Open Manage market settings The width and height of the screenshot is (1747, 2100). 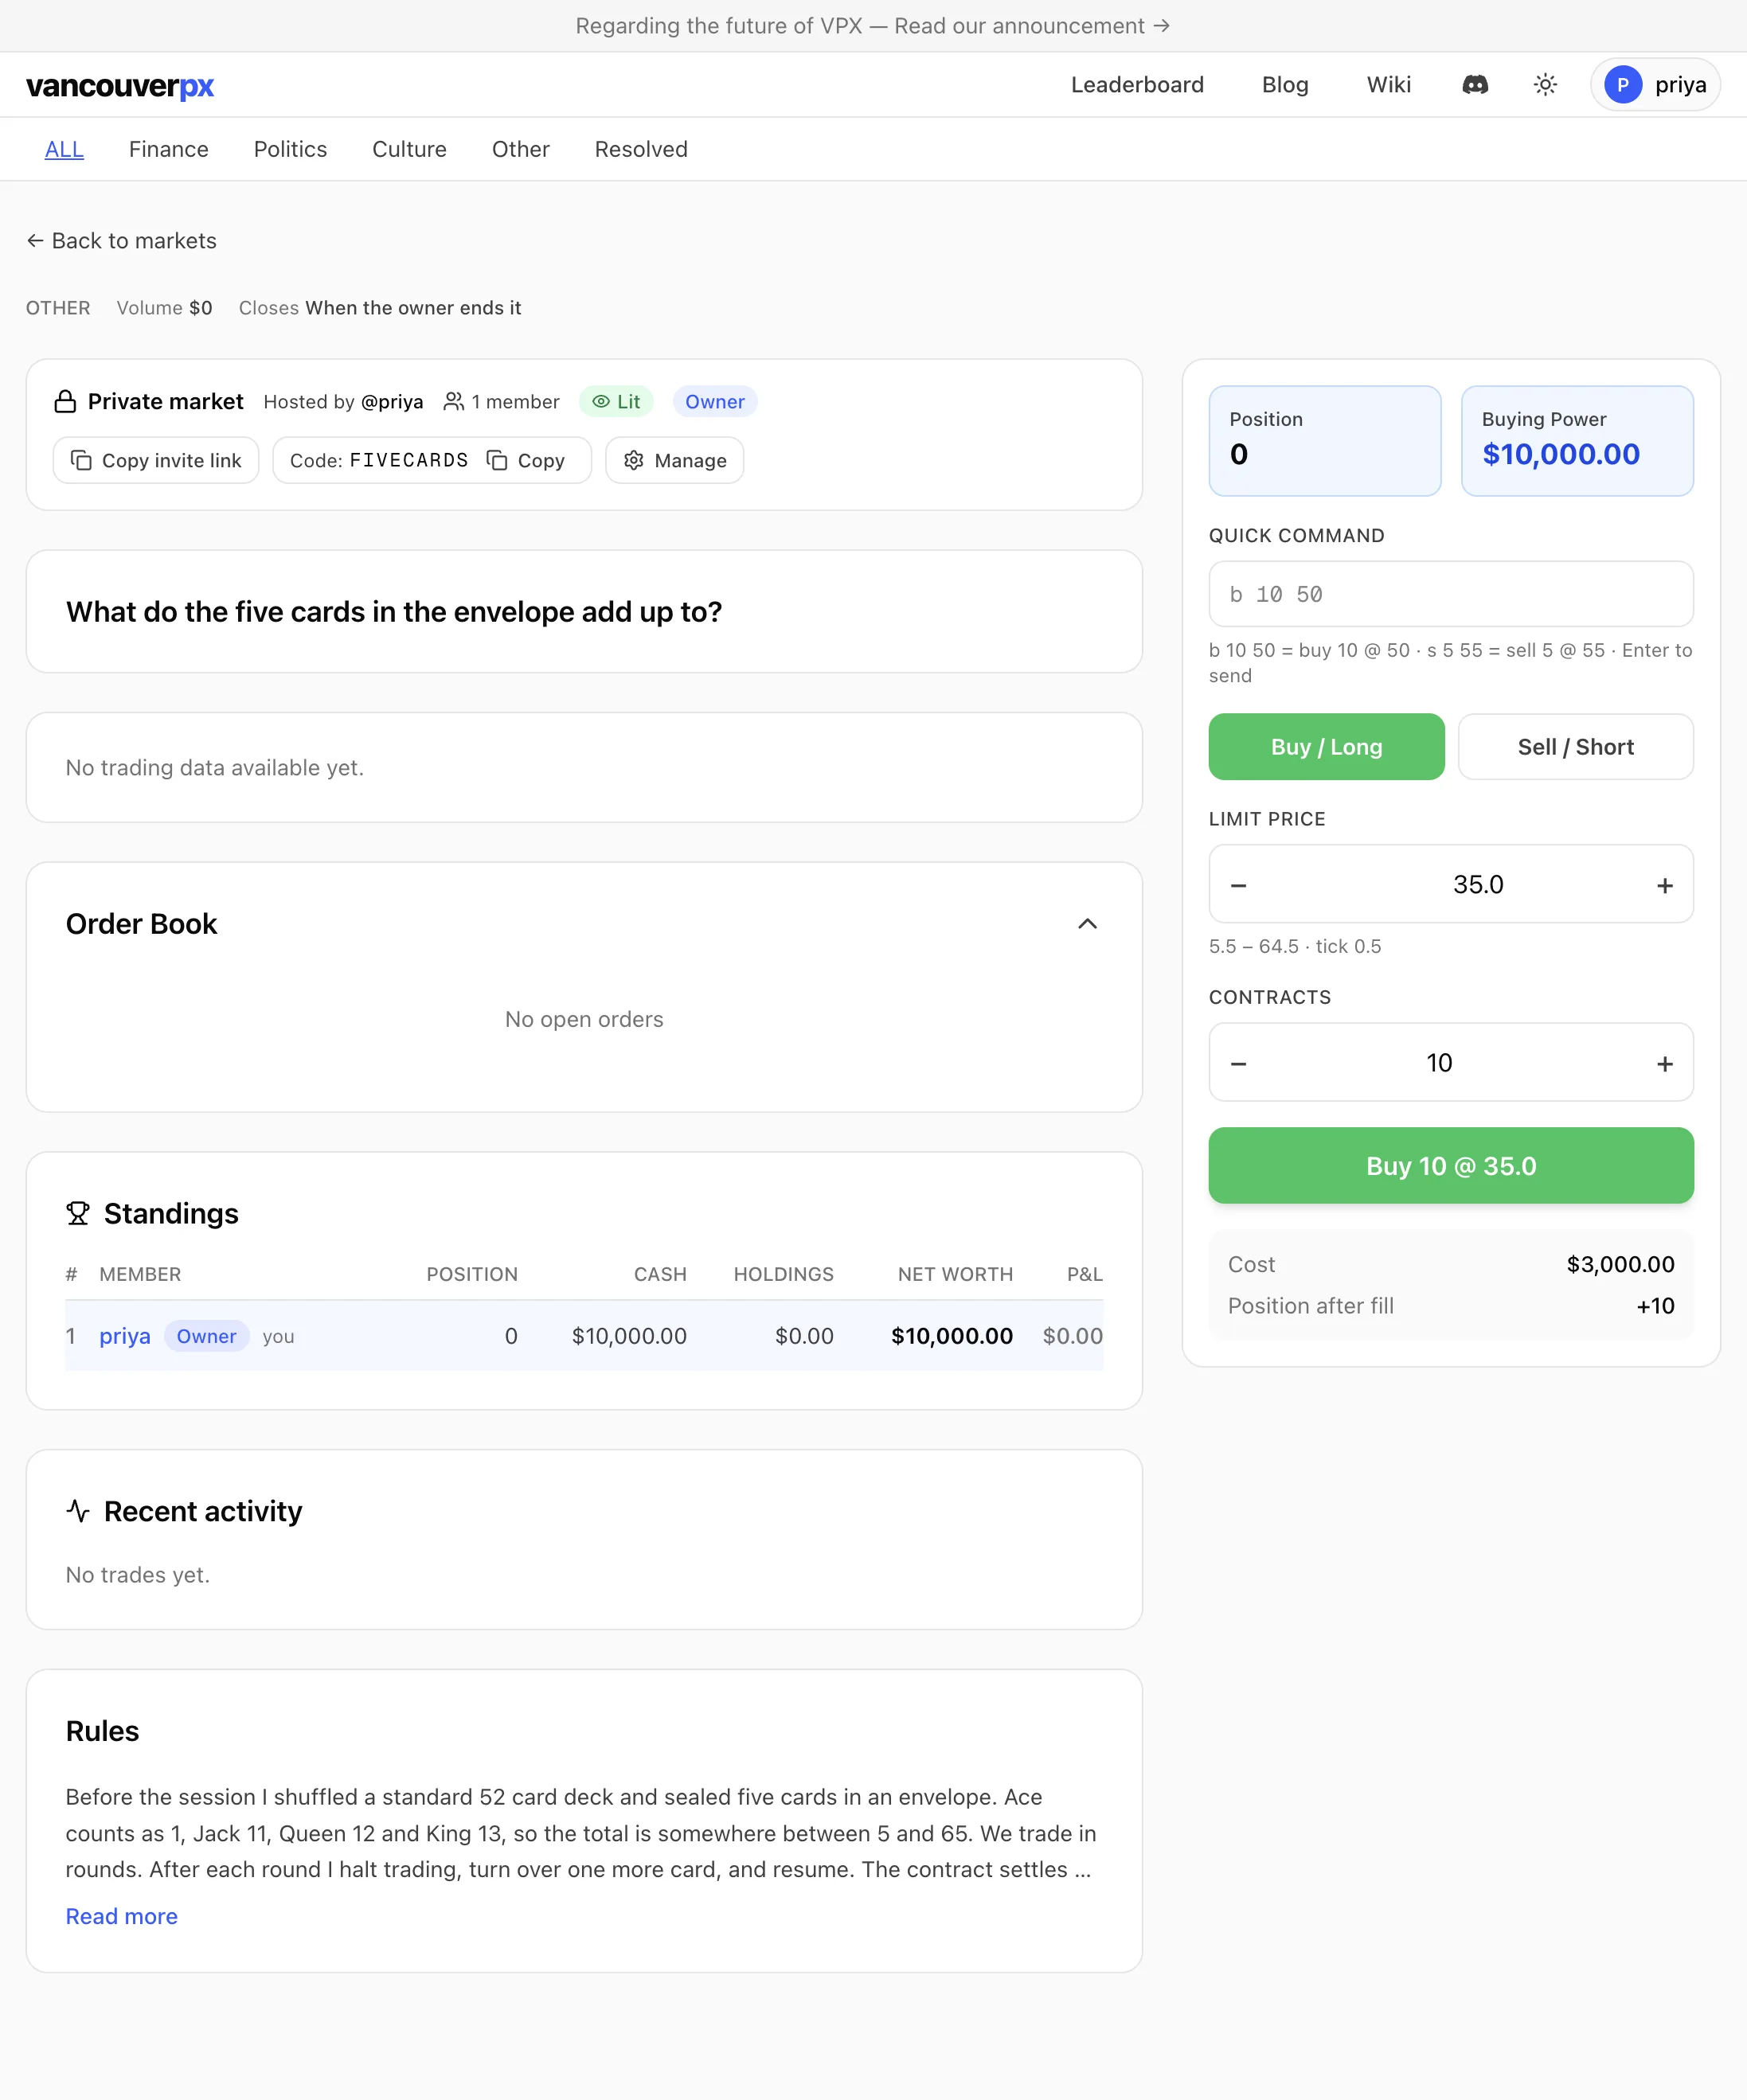(x=675, y=460)
